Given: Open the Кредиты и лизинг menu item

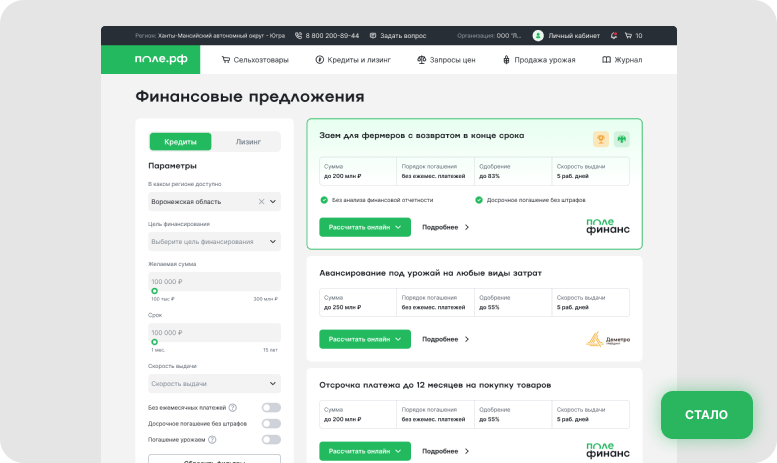Looking at the screenshot, I should tap(353, 59).
